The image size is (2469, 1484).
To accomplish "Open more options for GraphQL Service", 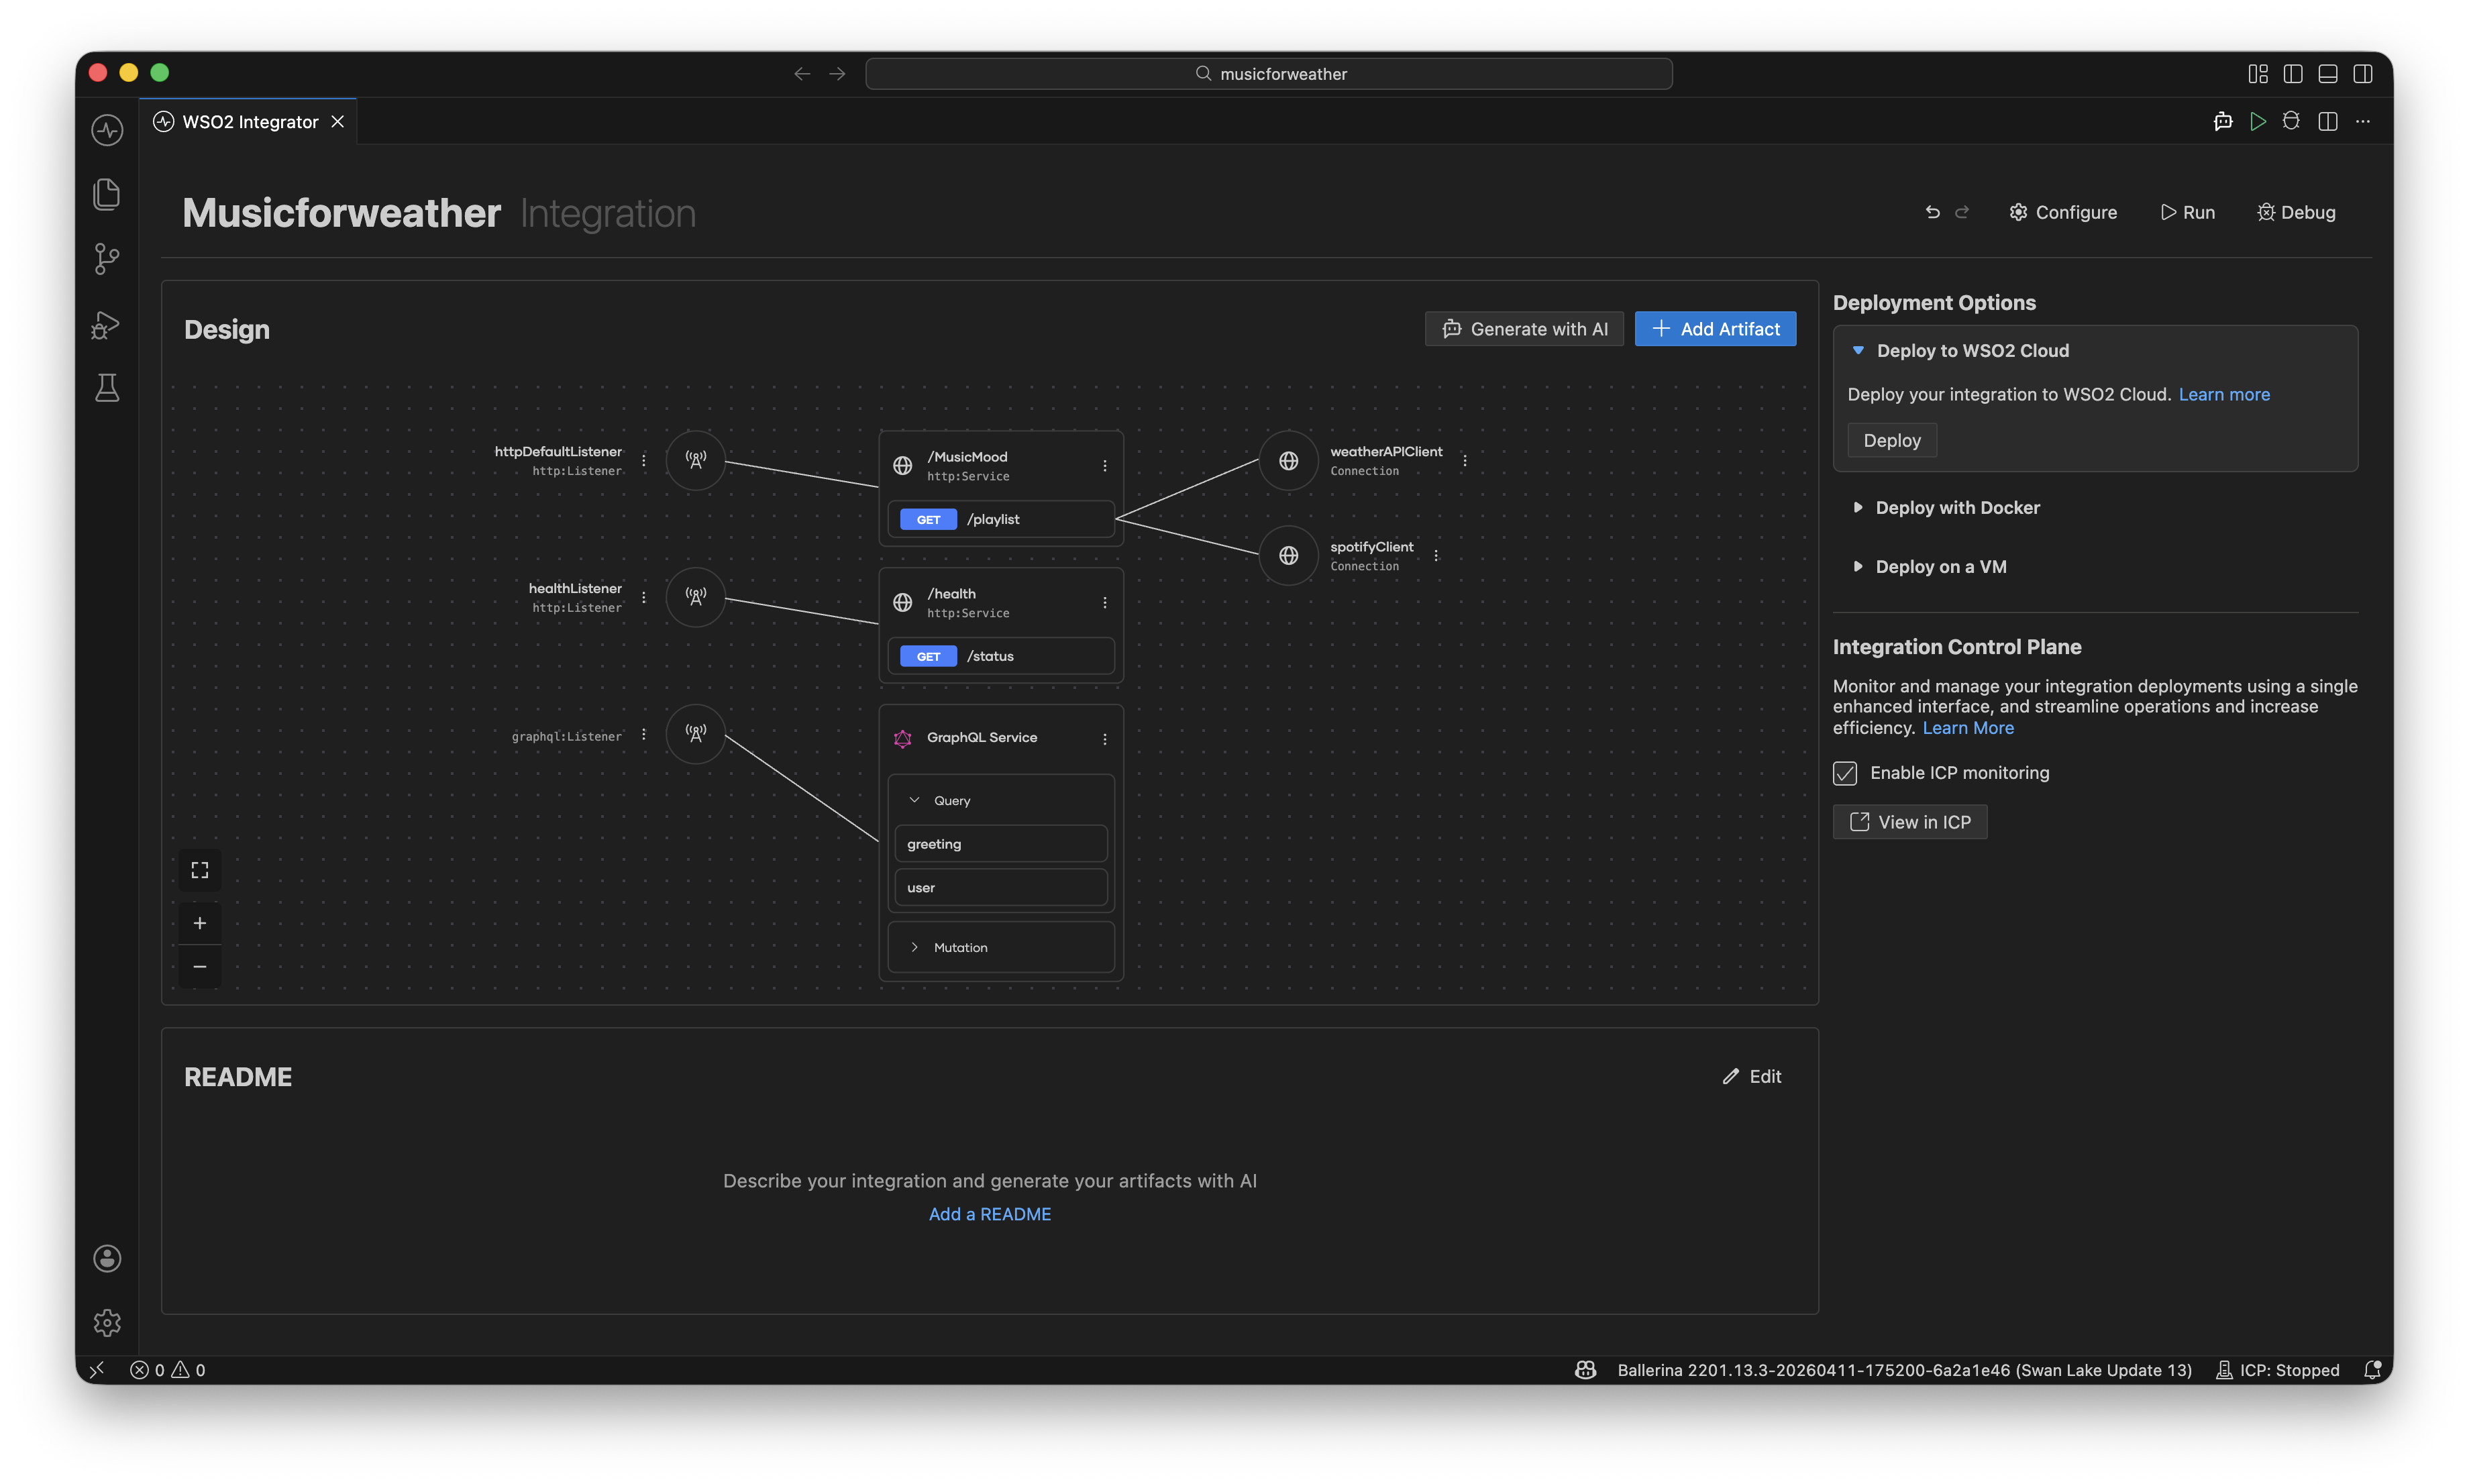I will pos(1104,738).
